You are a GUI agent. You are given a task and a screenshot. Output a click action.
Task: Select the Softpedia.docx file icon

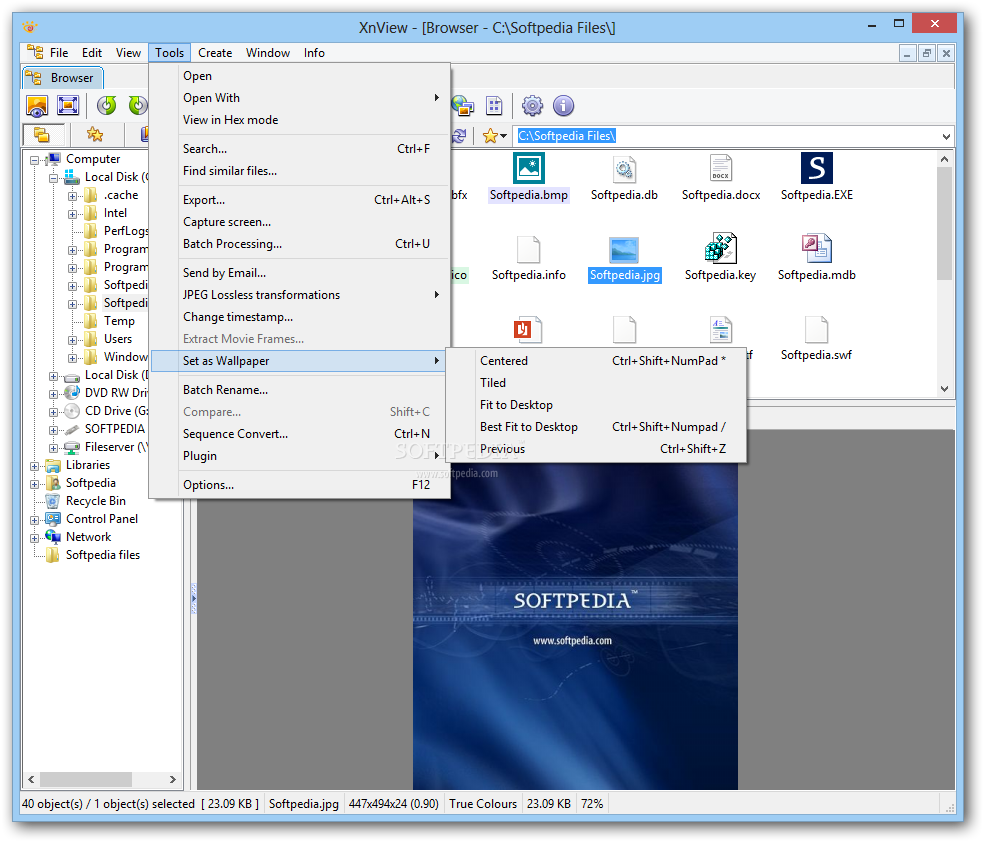[720, 169]
